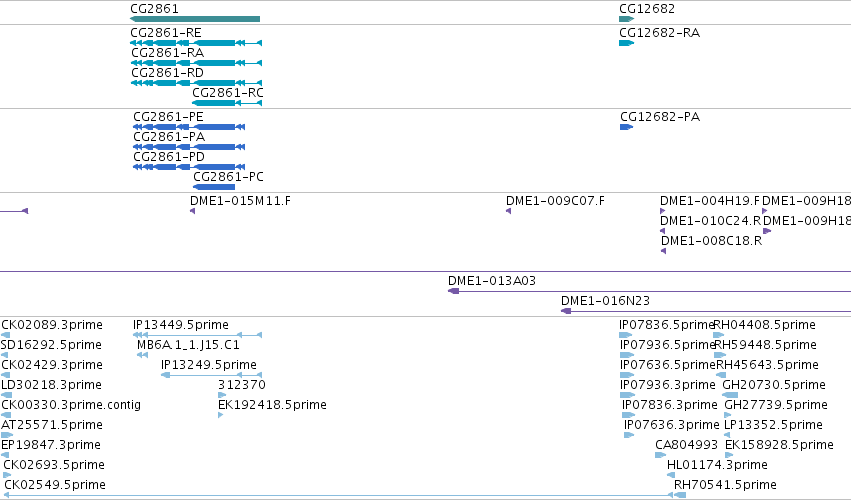The height and width of the screenshot is (500, 851).
Task: Select the LP13352.5prime label
Action: click(773, 425)
